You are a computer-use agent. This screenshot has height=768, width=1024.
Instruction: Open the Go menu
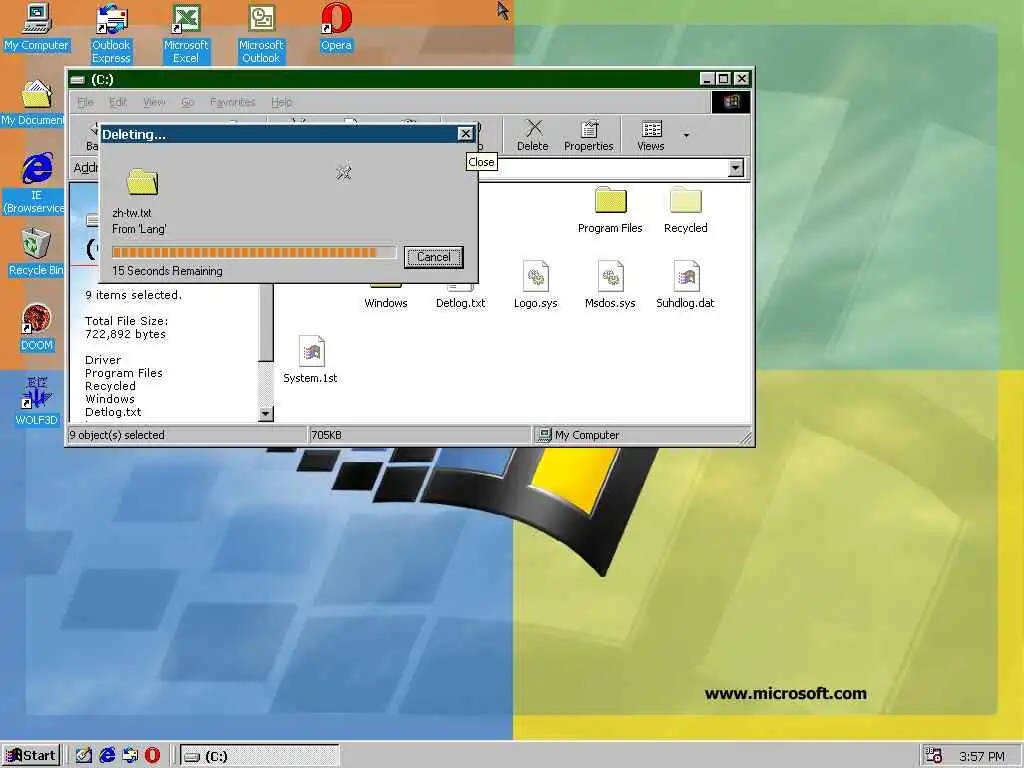pyautogui.click(x=187, y=102)
